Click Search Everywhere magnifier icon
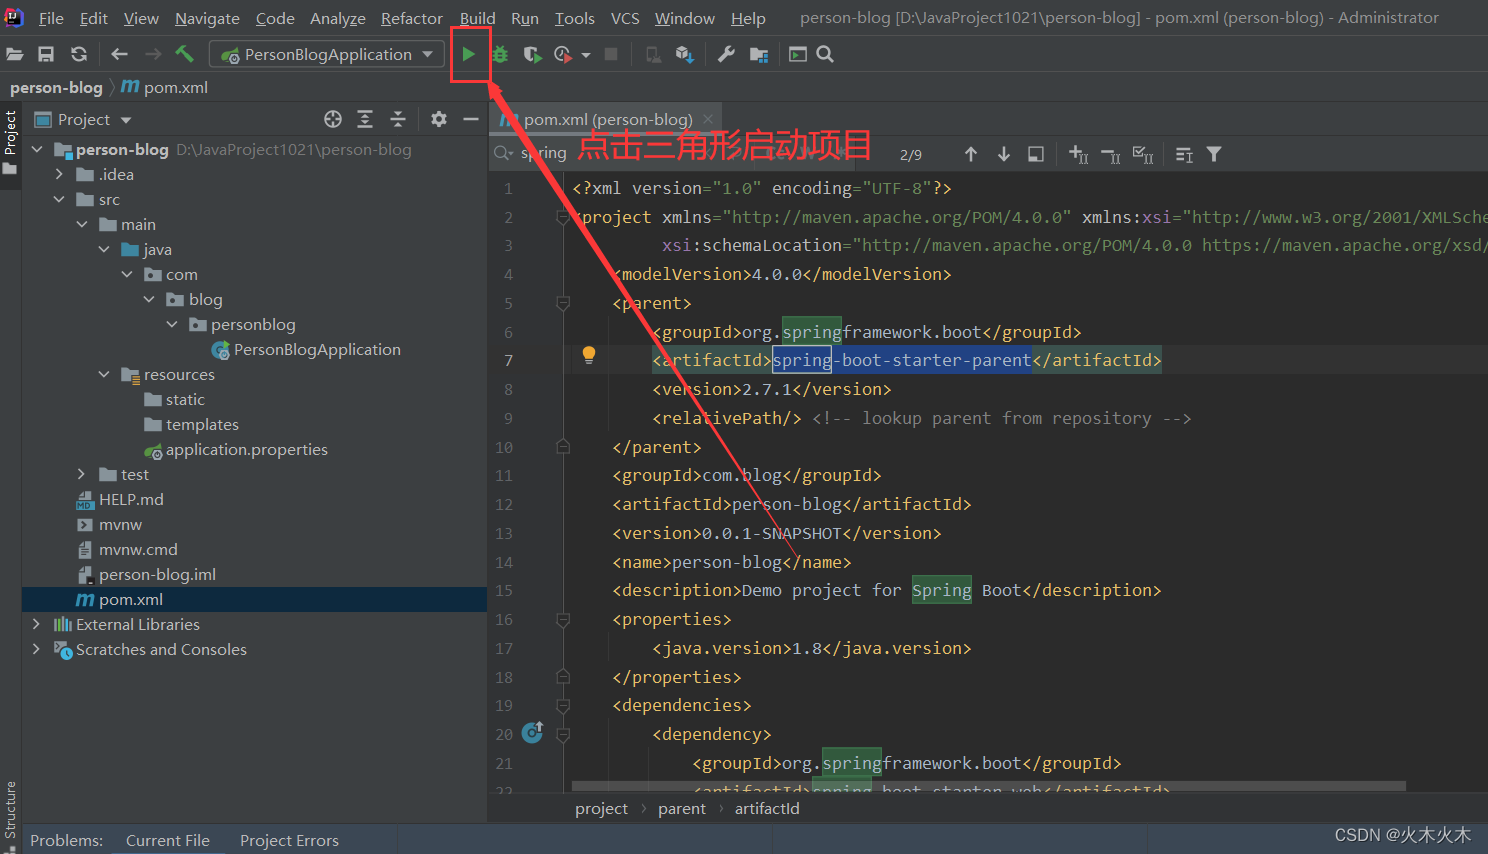The width and height of the screenshot is (1488, 854). tap(825, 54)
